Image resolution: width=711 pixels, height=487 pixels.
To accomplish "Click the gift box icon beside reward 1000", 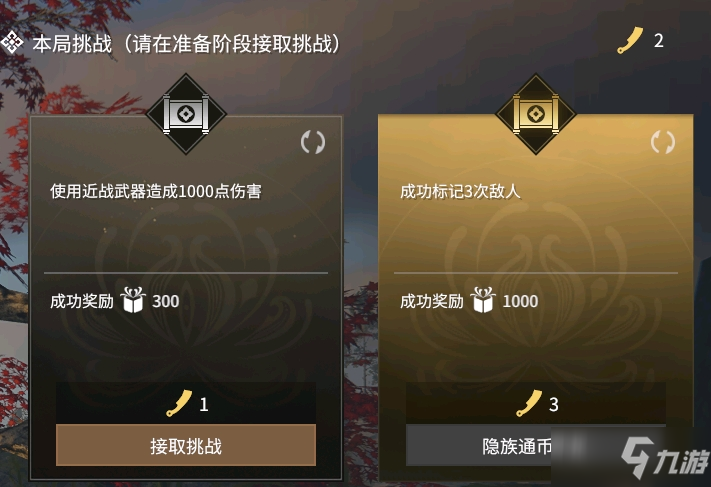I will pos(483,300).
